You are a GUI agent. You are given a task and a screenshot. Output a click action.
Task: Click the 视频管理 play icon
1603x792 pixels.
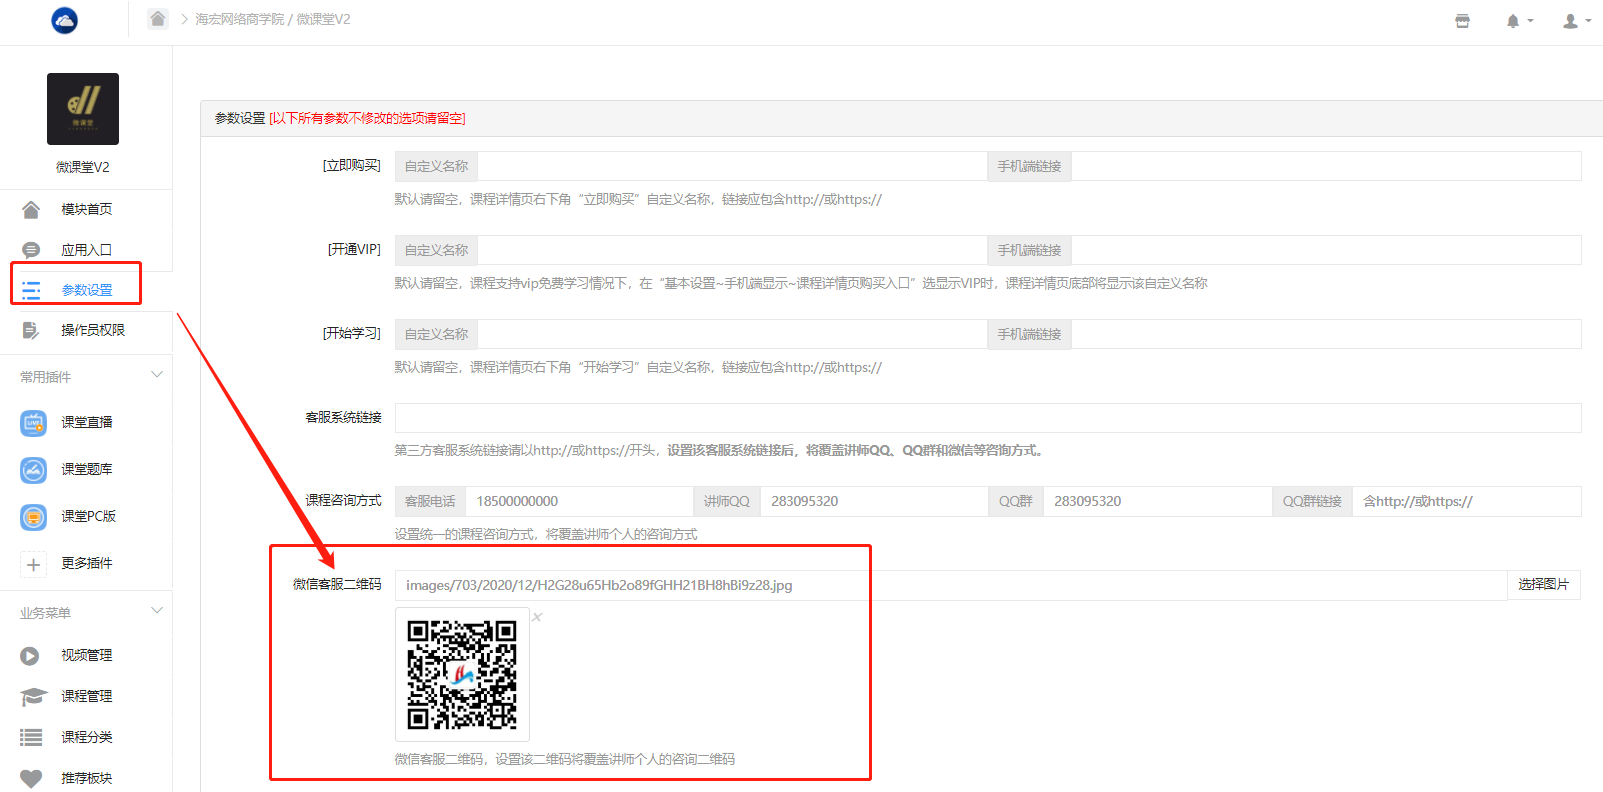(x=30, y=656)
